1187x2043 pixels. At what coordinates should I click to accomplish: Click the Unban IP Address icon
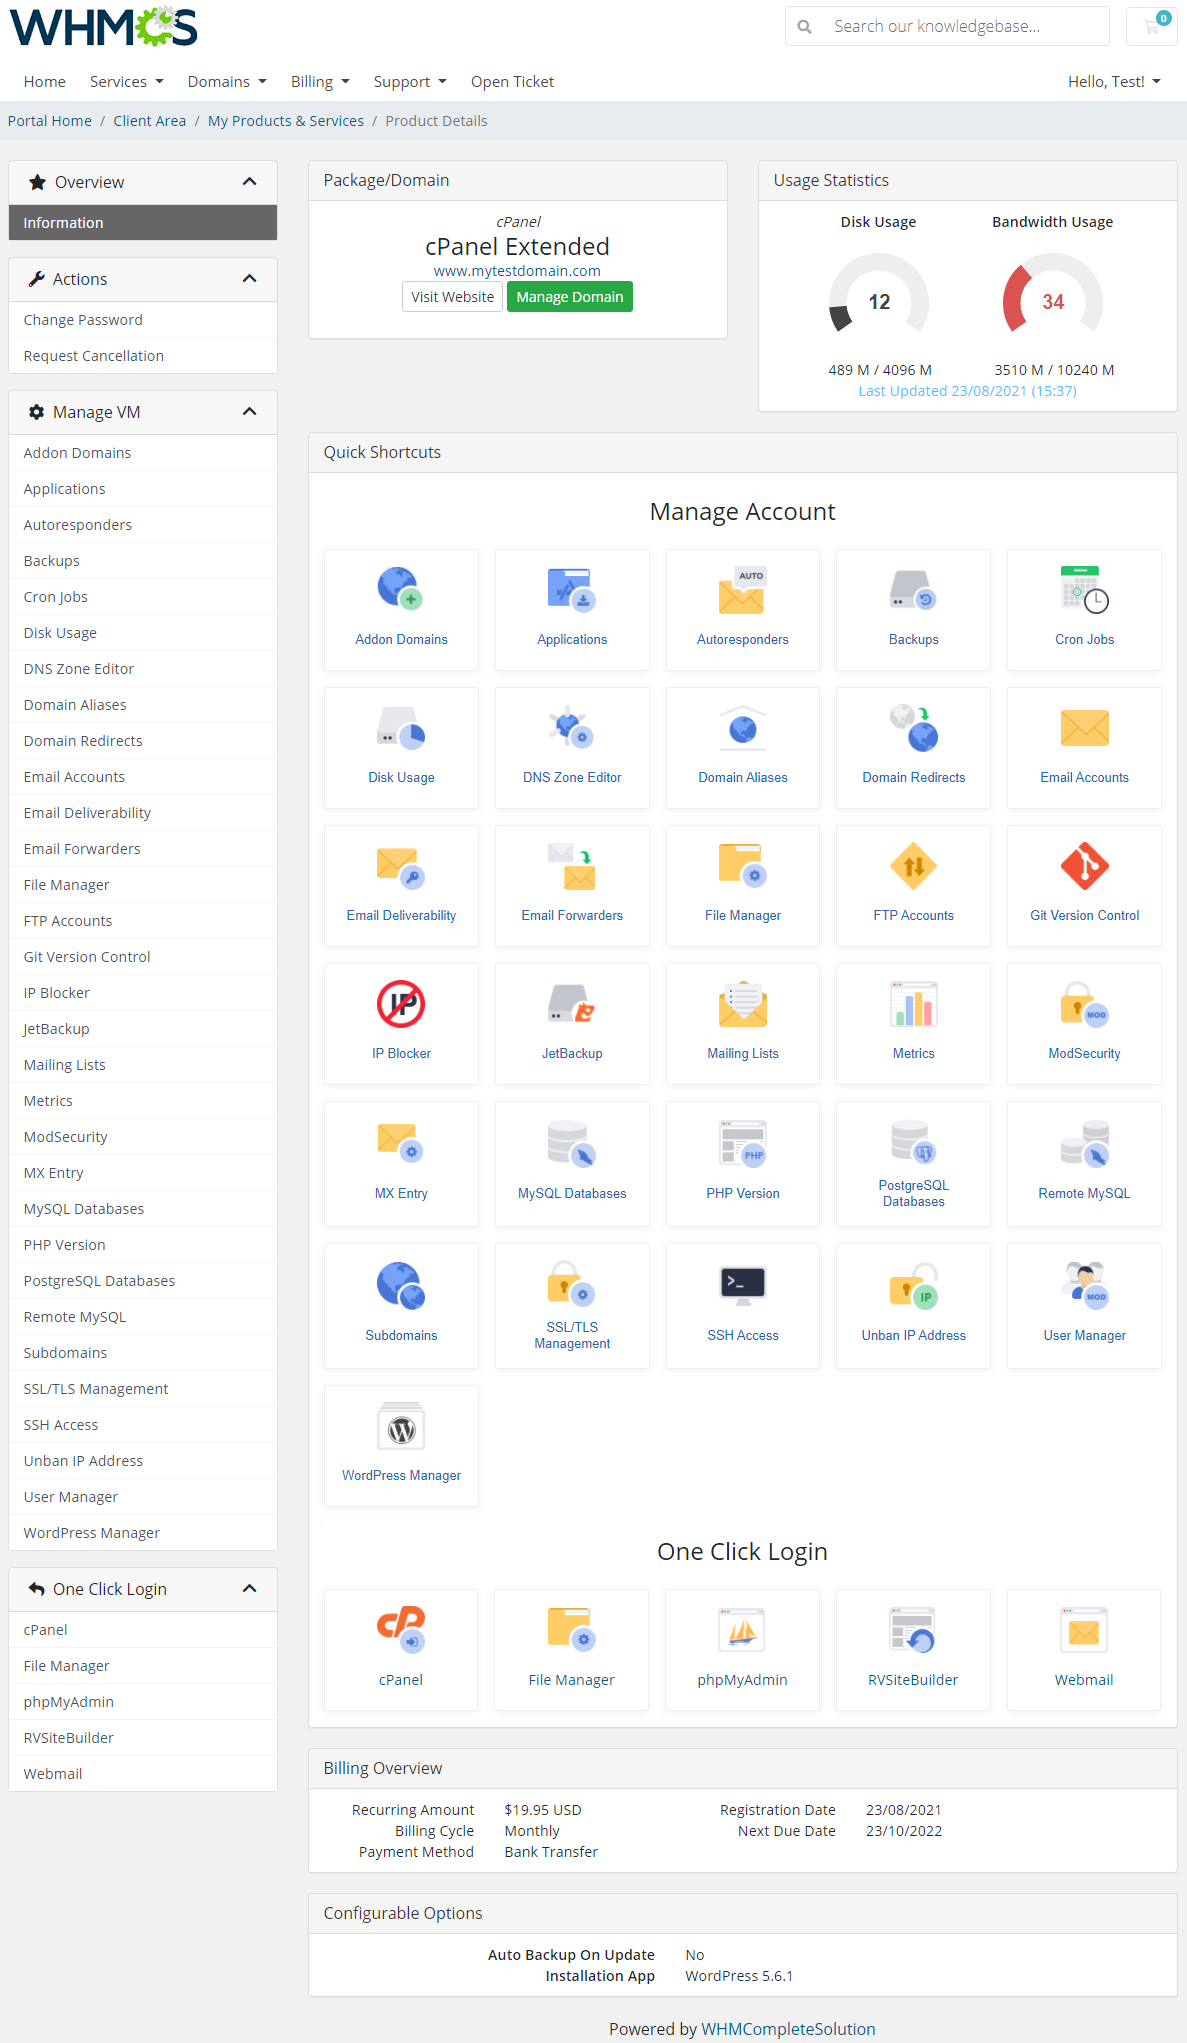coord(913,1284)
